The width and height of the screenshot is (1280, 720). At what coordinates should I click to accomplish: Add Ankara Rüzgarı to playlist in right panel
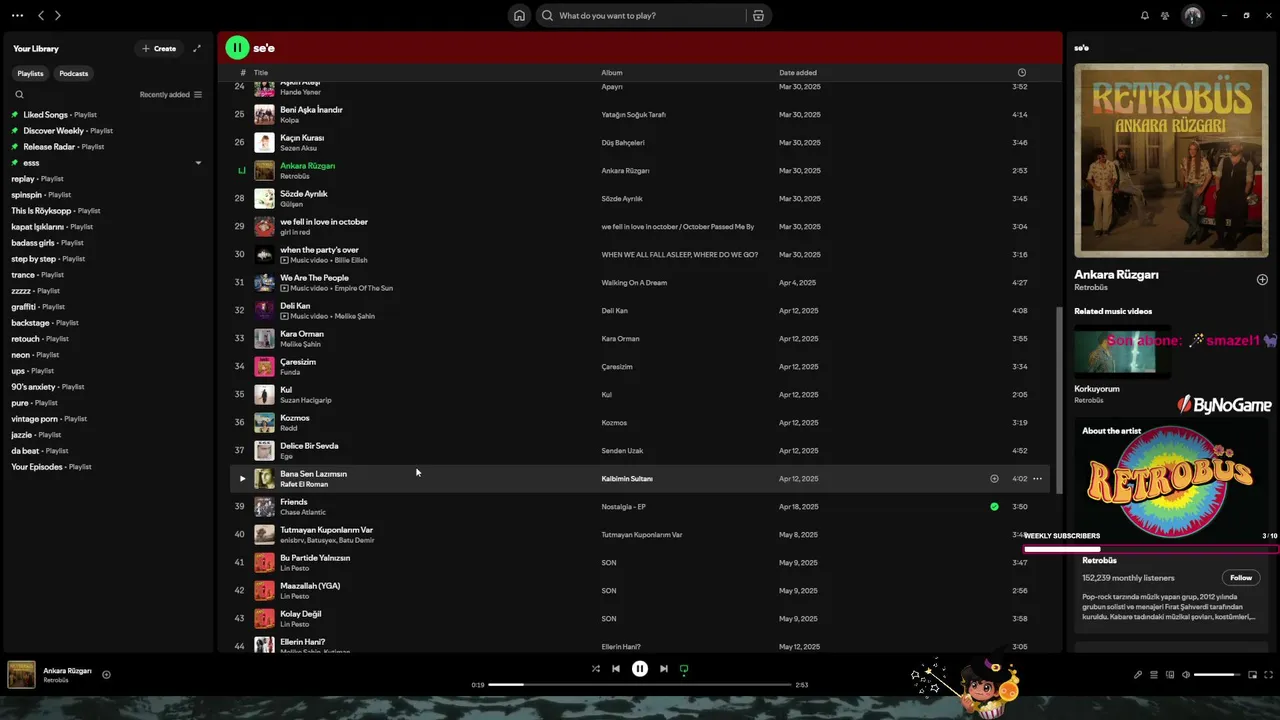(1262, 280)
